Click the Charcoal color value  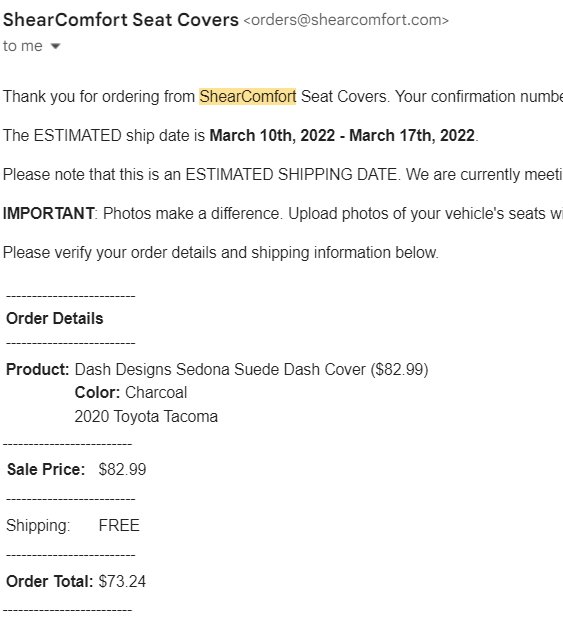[x=156, y=393]
